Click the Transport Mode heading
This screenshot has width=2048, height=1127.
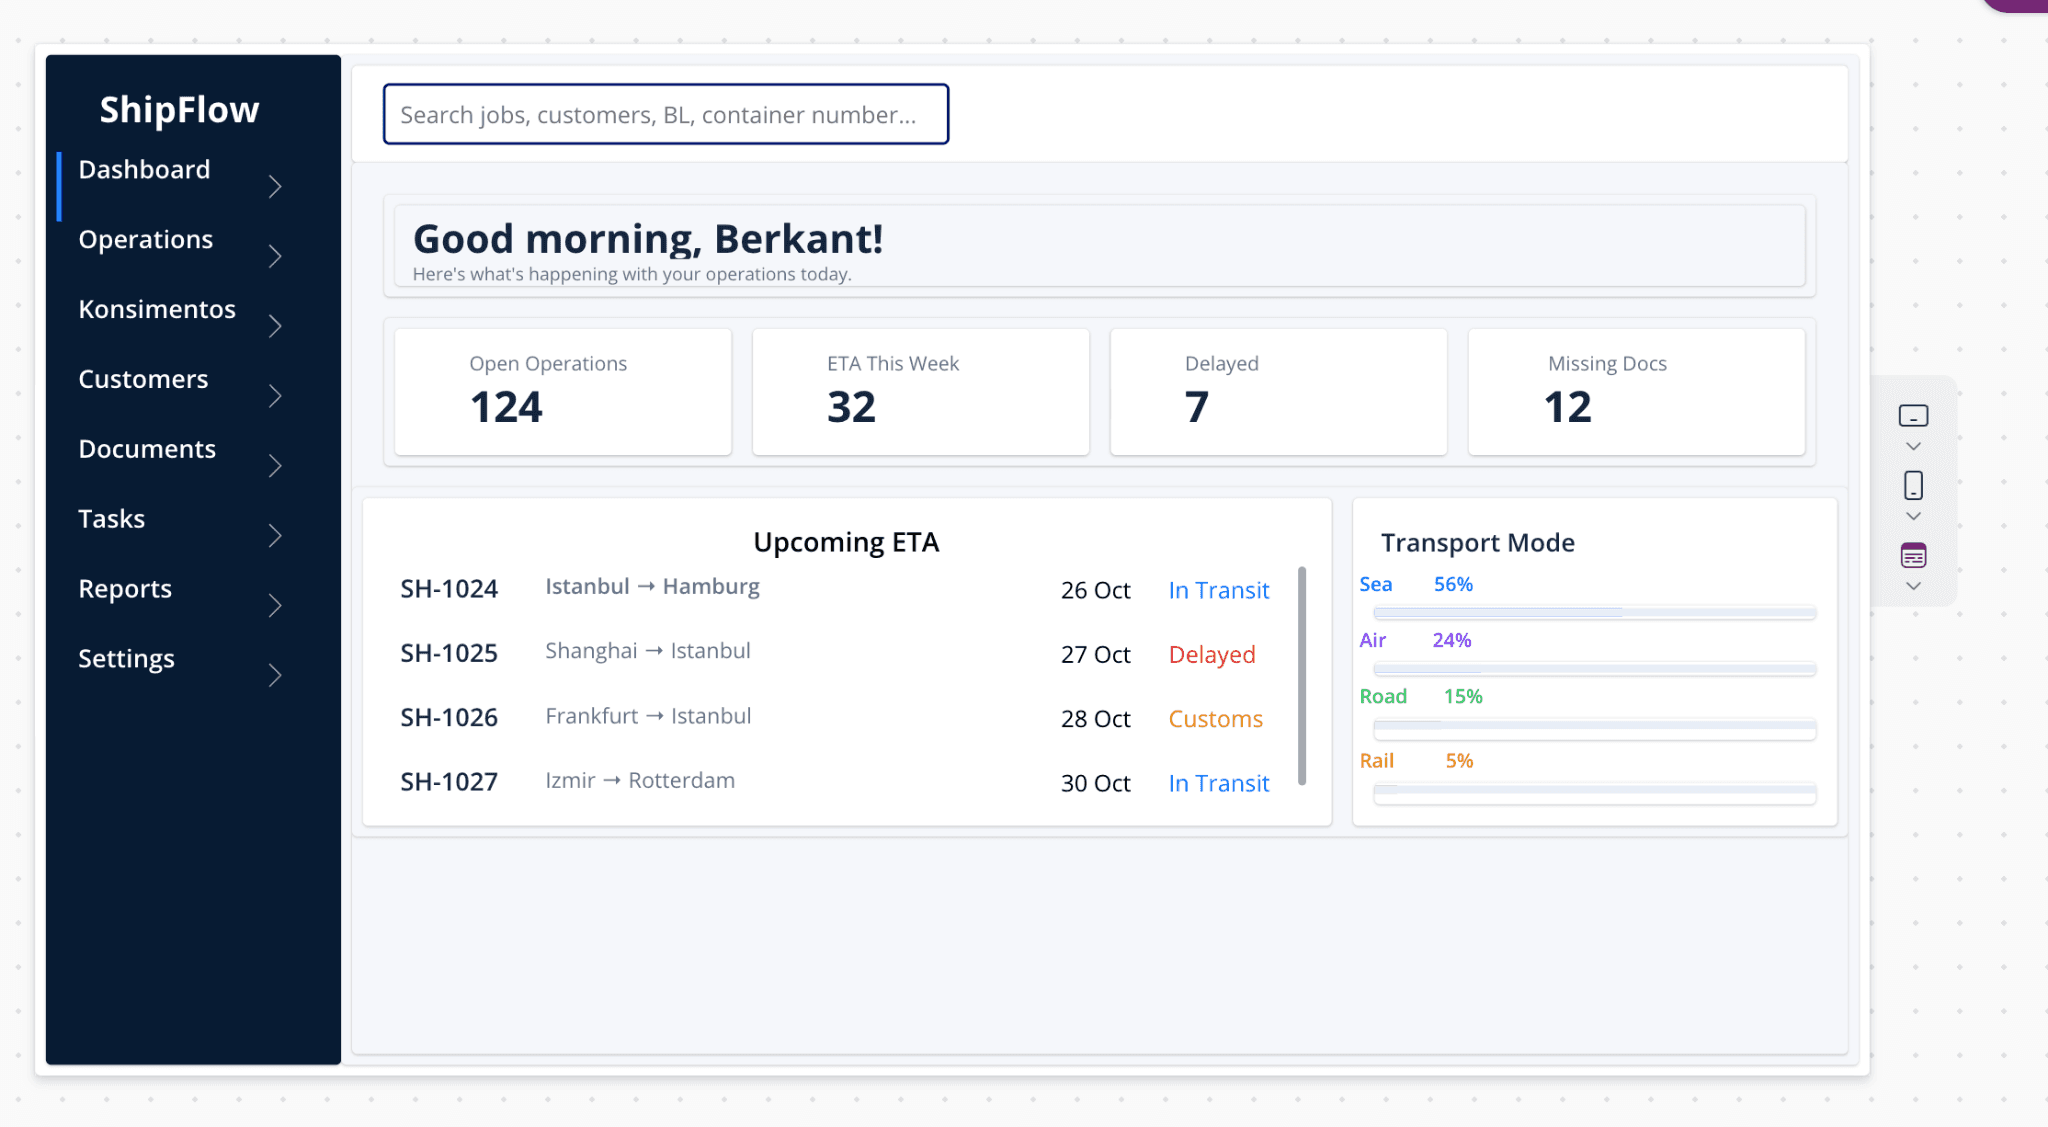(x=1478, y=542)
